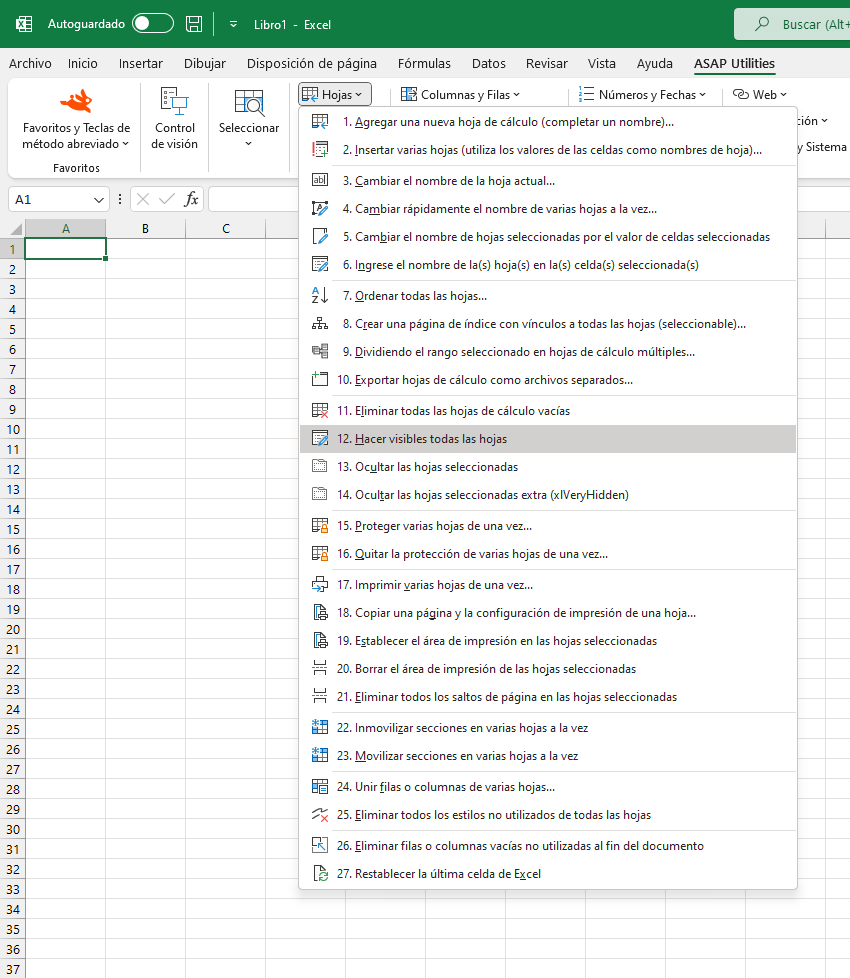Click icon for Eliminar estilos no utilizados
The height and width of the screenshot is (978, 850).
point(320,815)
